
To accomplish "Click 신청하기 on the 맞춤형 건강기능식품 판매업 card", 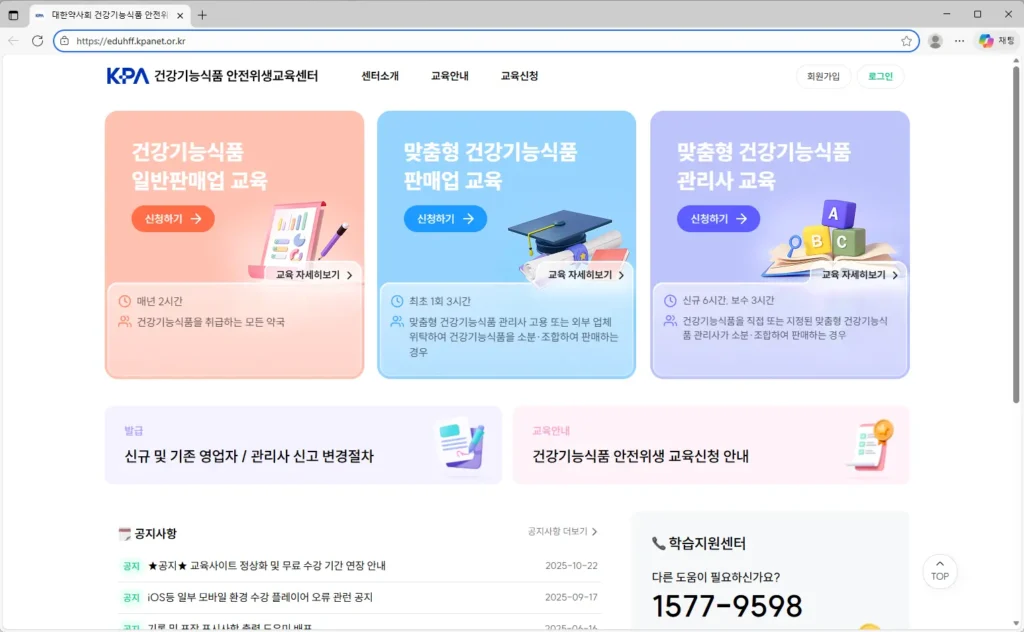I will click(444, 219).
